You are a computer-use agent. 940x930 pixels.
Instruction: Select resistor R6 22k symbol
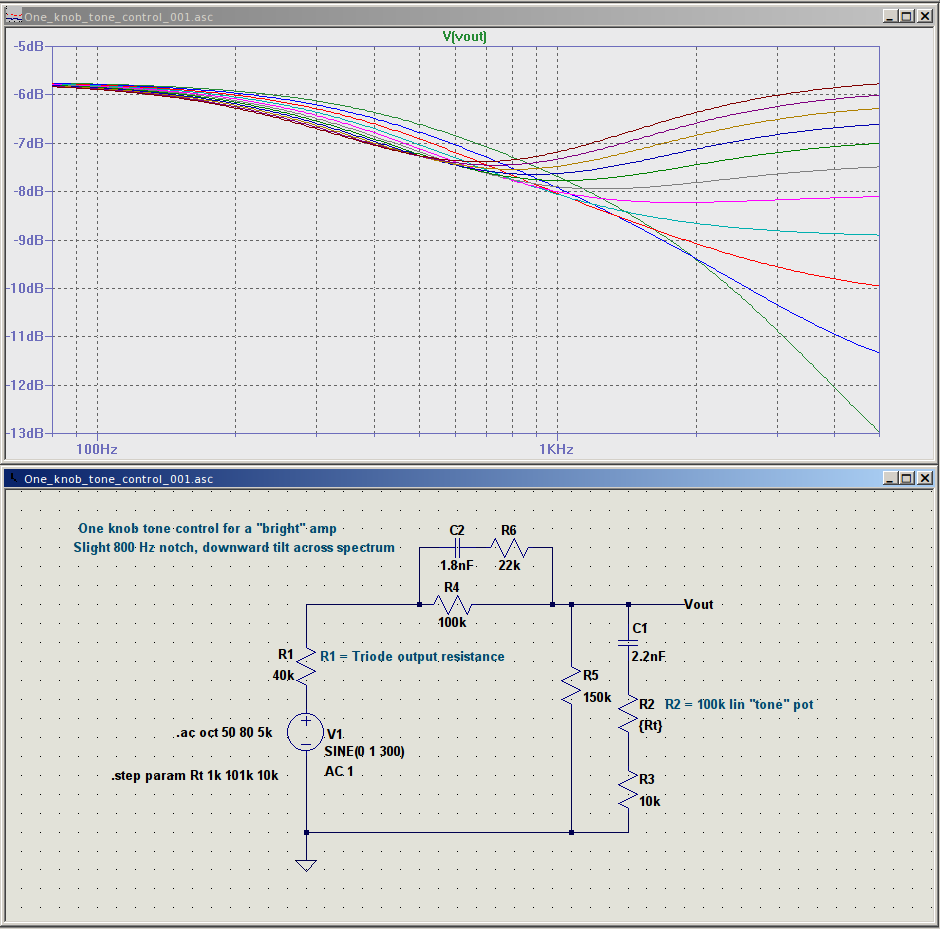pyautogui.click(x=509, y=547)
